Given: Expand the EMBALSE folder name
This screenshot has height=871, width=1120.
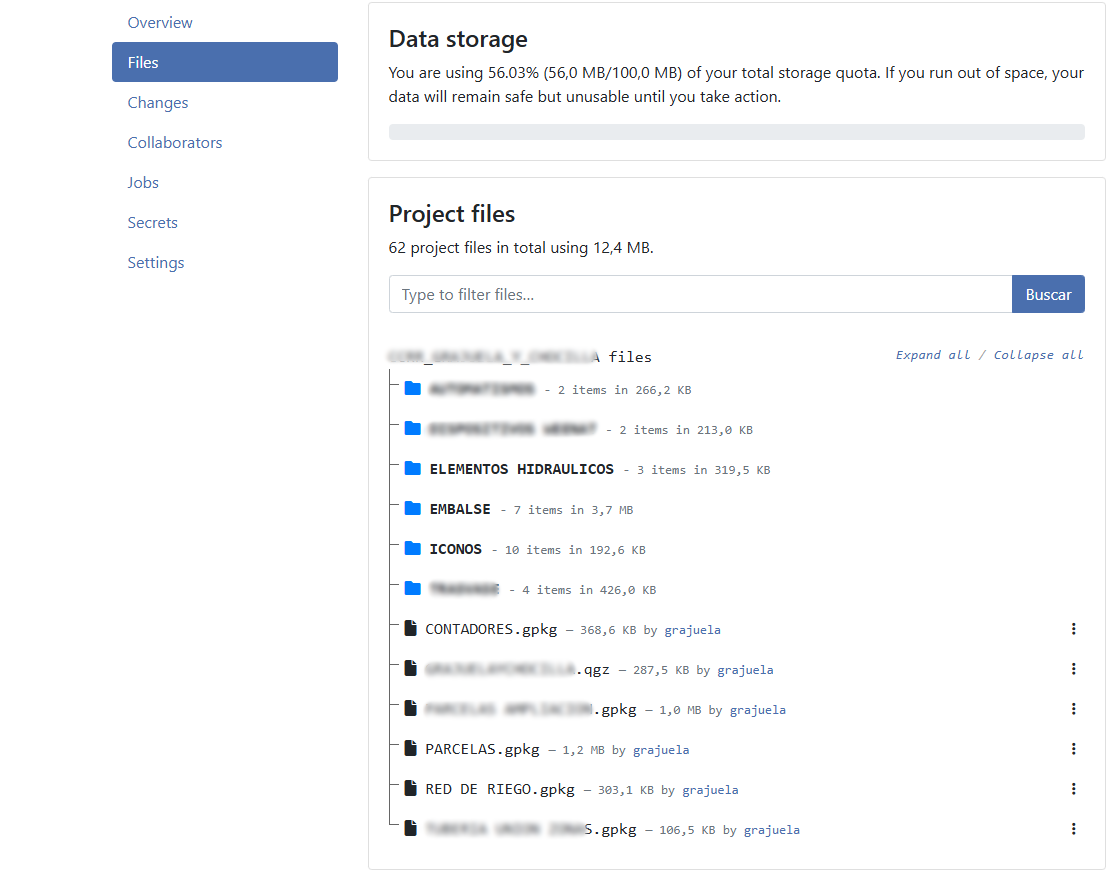Looking at the screenshot, I should 460,509.
